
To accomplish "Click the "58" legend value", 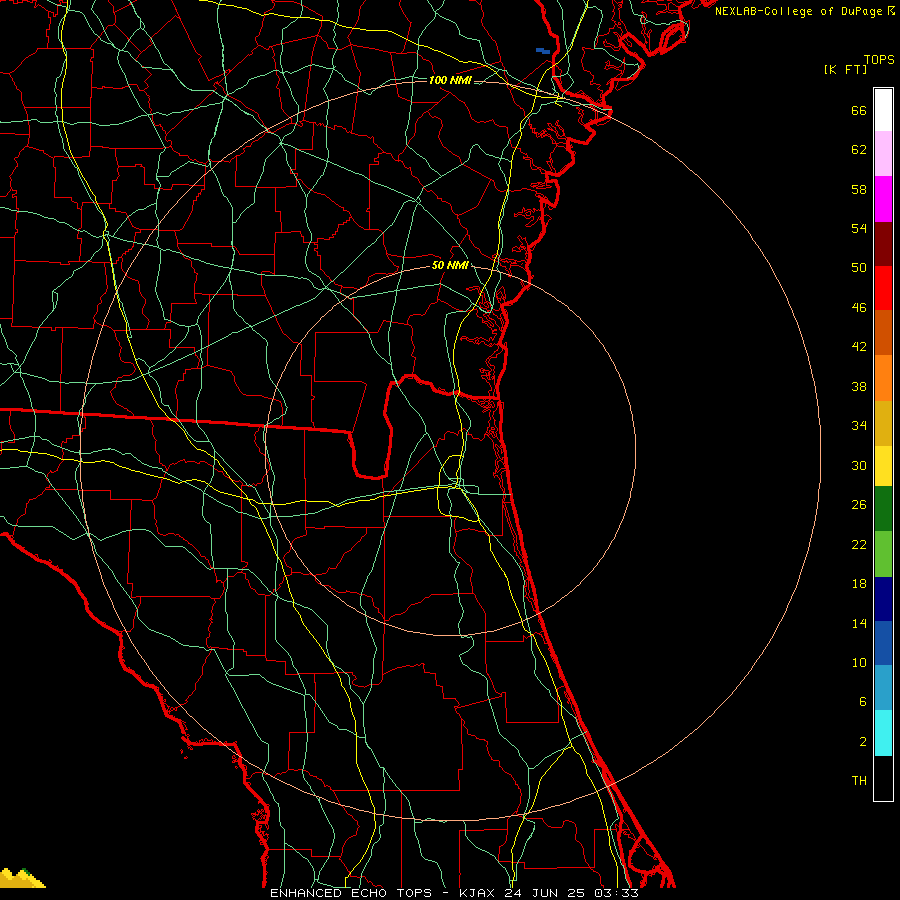I will tap(859, 189).
